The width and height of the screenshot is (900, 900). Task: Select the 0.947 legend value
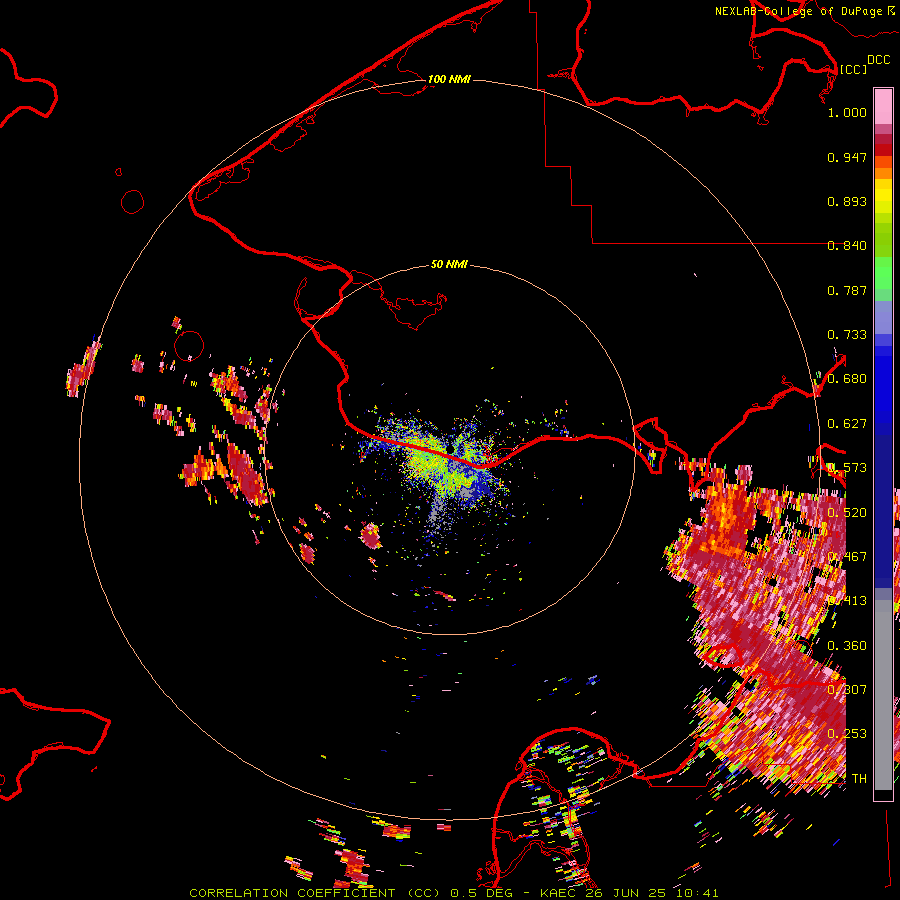pos(847,157)
